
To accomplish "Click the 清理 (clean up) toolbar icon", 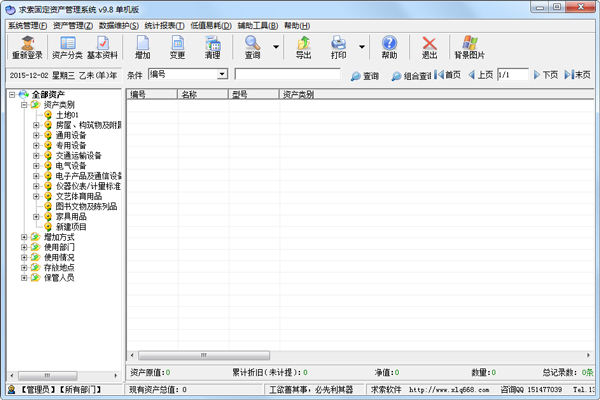I will pos(212,47).
